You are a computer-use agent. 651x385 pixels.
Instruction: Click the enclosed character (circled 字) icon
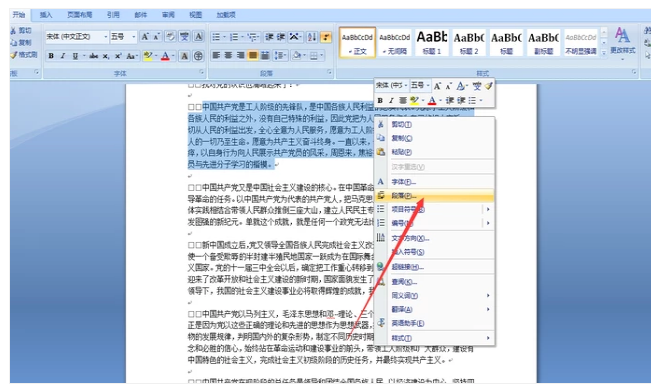click(198, 56)
